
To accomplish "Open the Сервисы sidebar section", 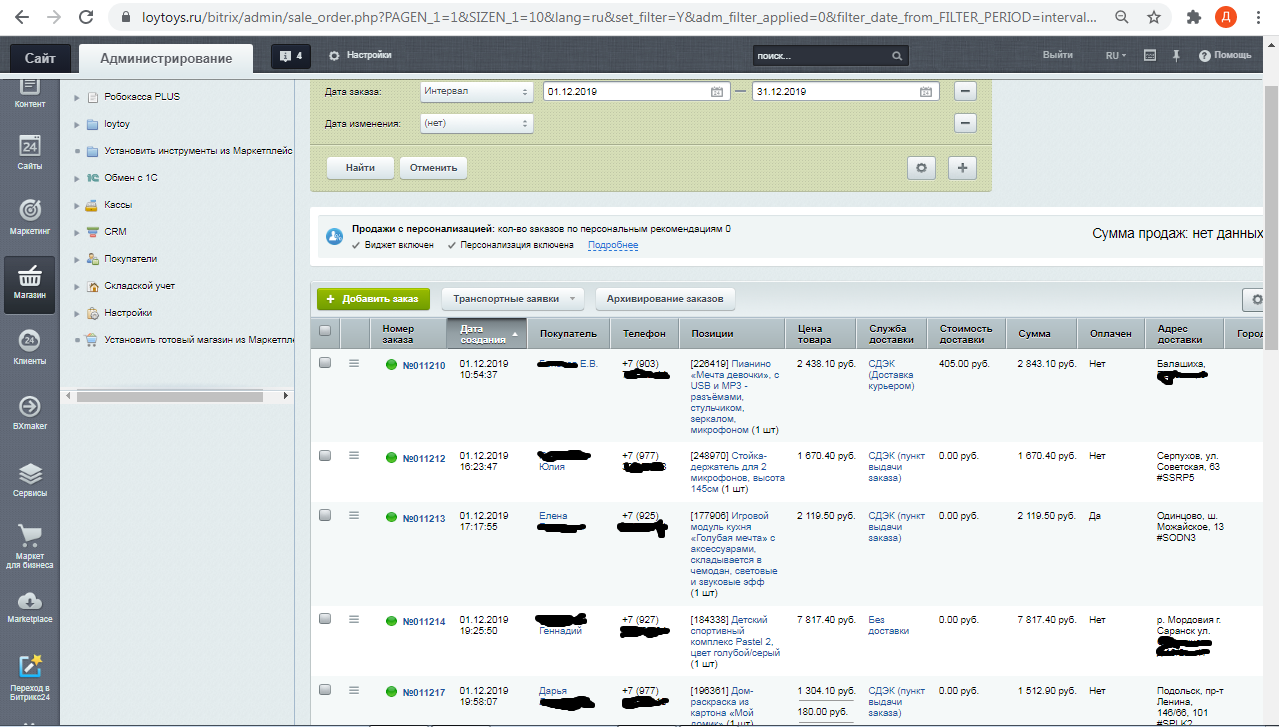I will 30,478.
